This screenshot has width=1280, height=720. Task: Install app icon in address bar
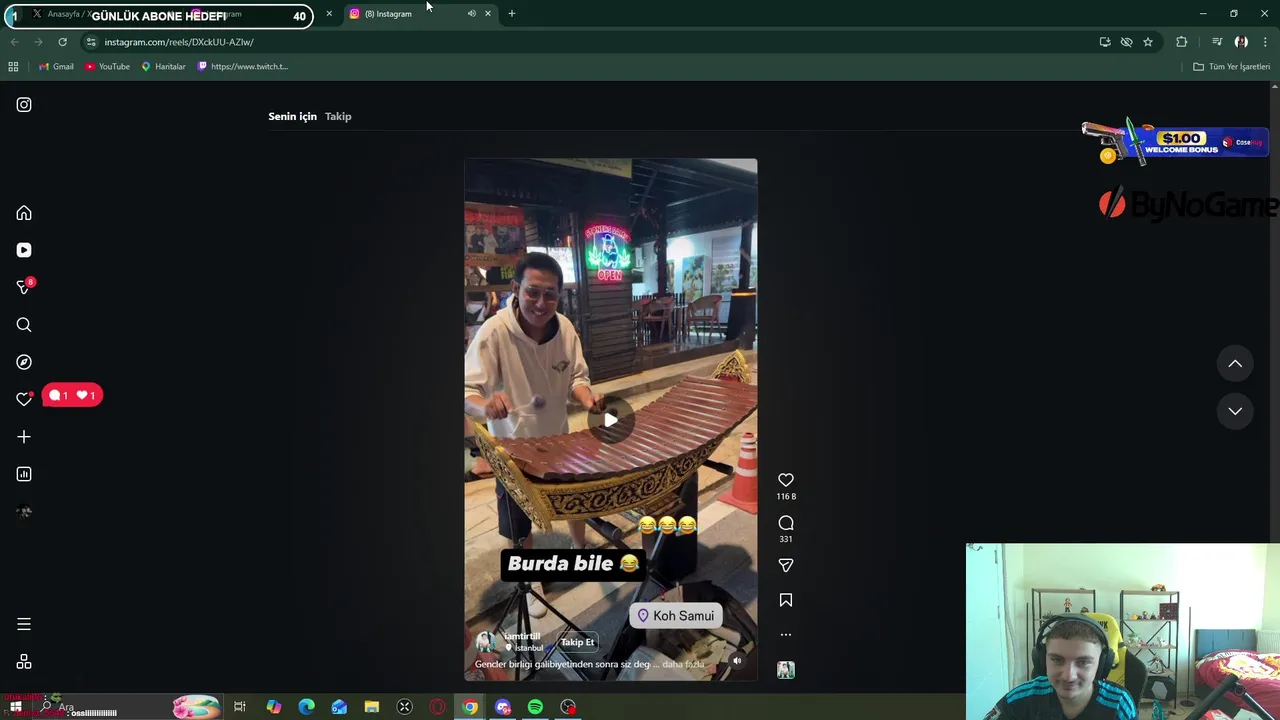(x=1105, y=42)
